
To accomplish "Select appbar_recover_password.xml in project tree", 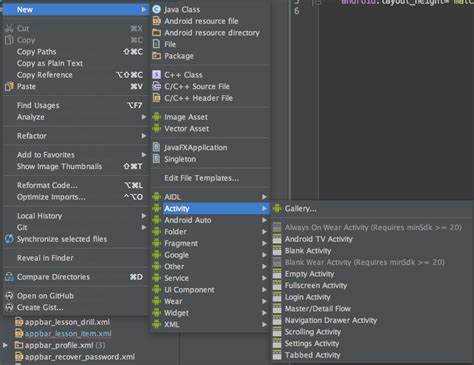I will click(80, 357).
